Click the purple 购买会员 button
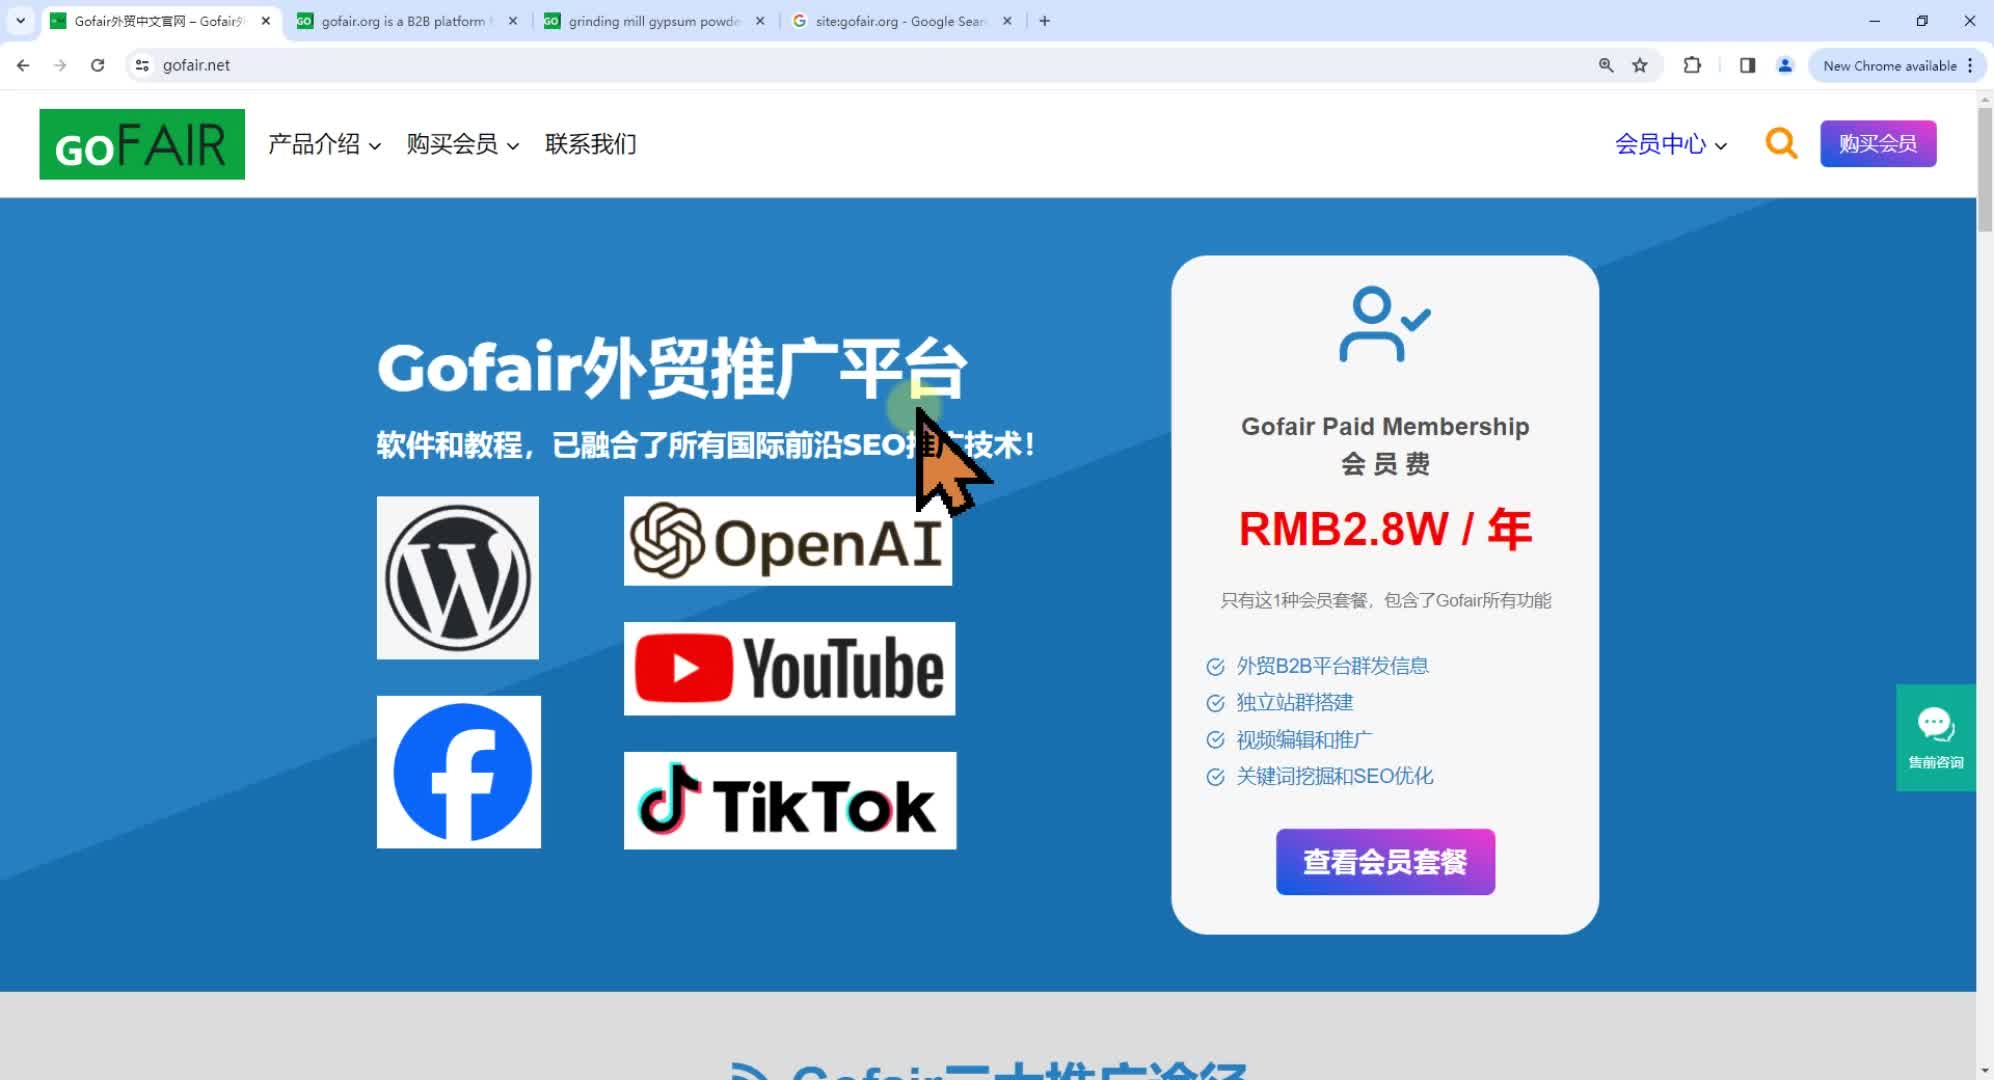Viewport: 1994px width, 1080px height. (1877, 144)
